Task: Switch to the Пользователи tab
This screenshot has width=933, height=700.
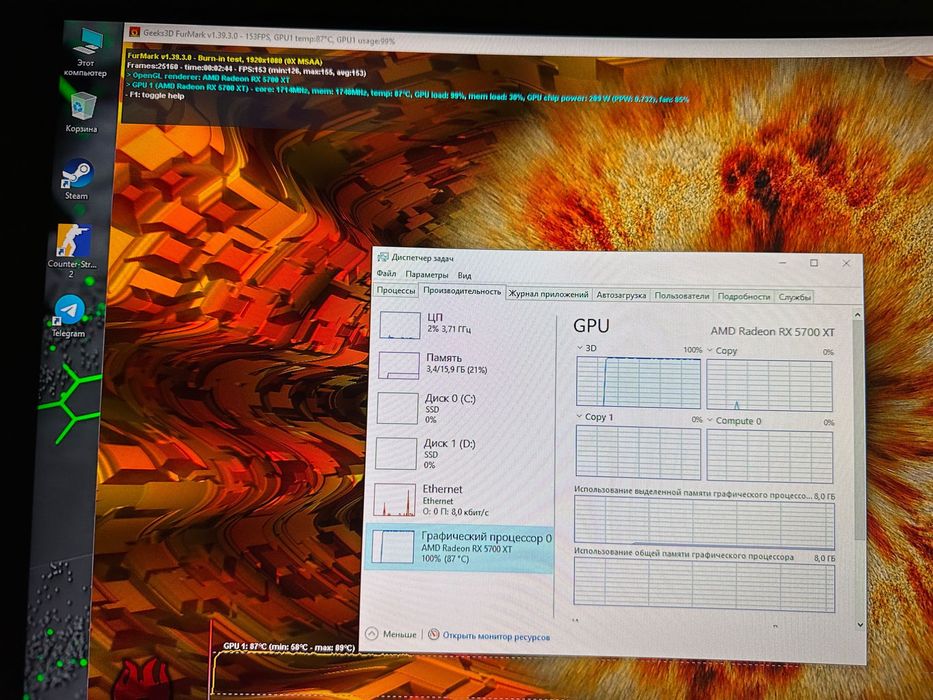Action: (x=682, y=295)
